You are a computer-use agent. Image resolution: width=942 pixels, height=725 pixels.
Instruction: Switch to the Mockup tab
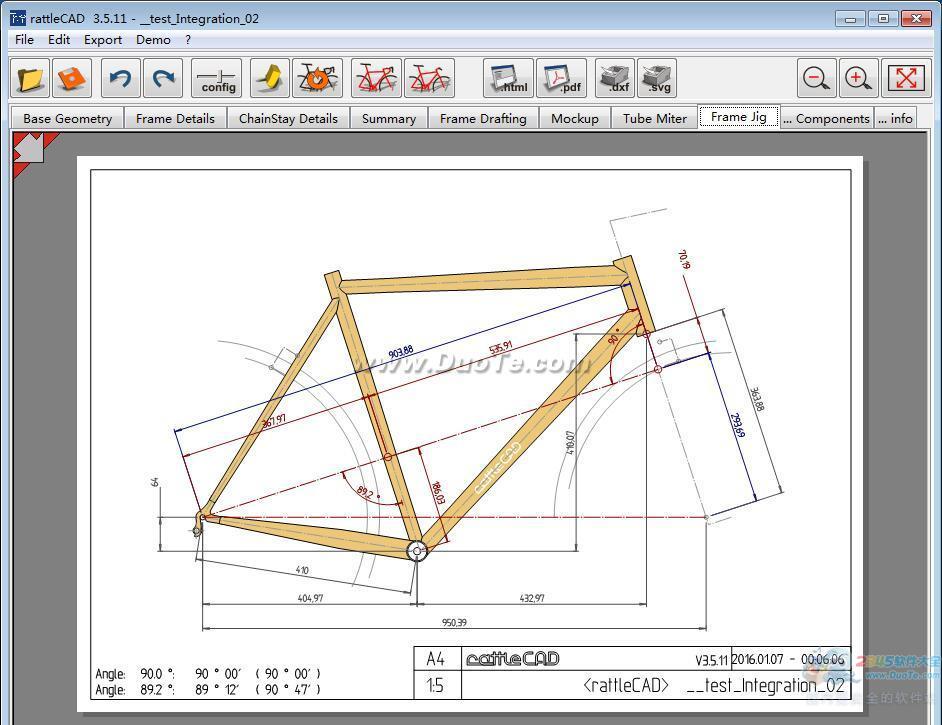(x=575, y=118)
